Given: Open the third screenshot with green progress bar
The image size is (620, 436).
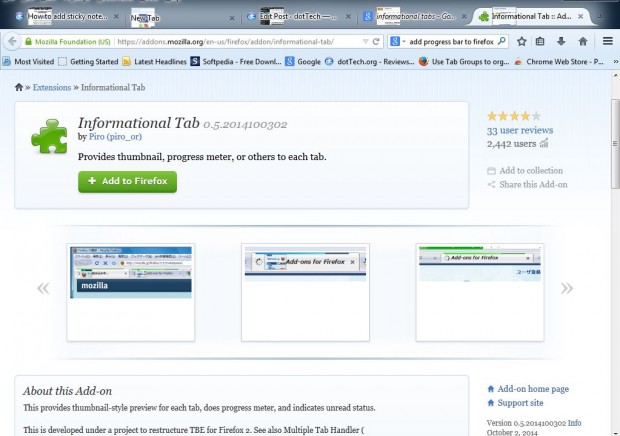Looking at the screenshot, I should (480, 292).
